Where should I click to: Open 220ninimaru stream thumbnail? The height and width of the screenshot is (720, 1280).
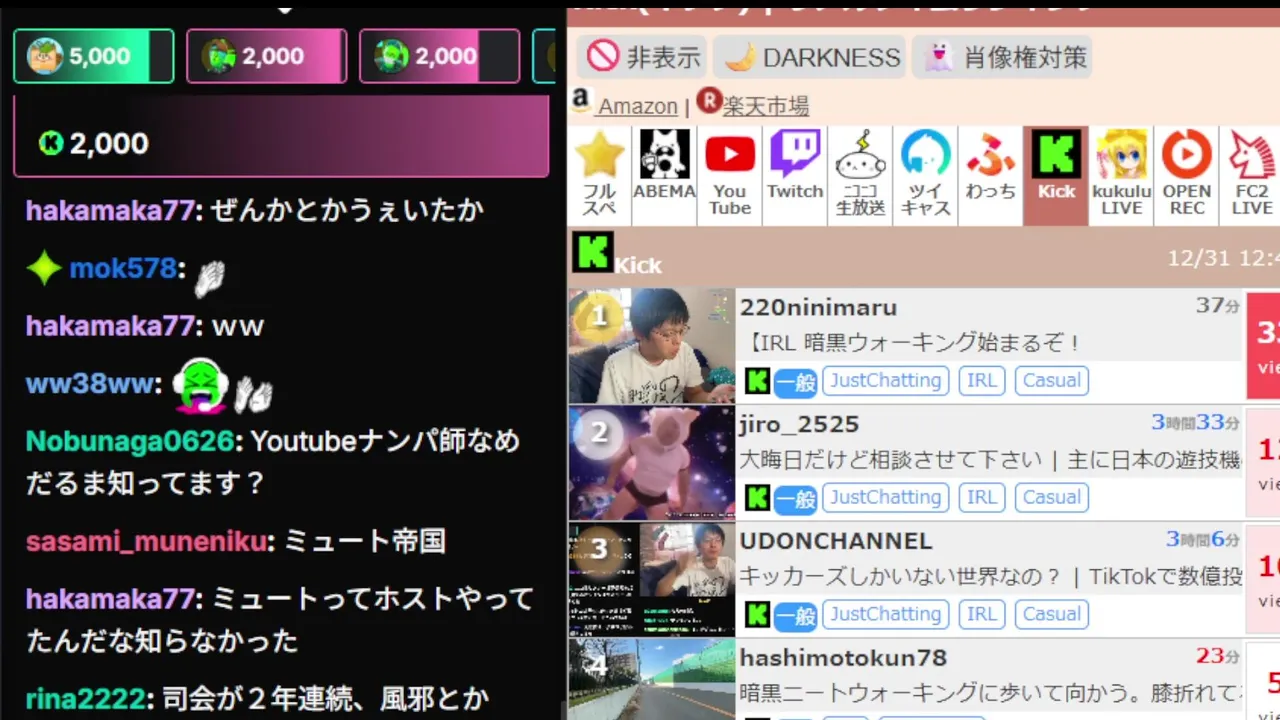pyautogui.click(x=652, y=346)
